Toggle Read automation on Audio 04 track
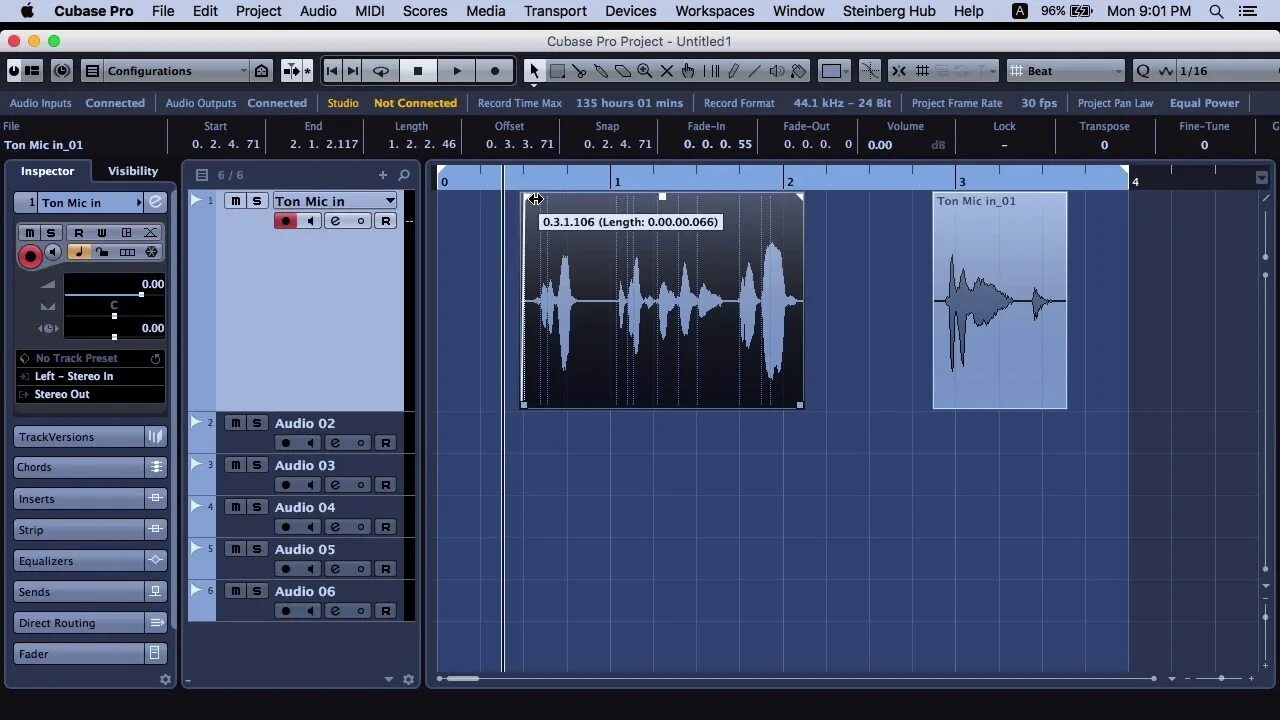This screenshot has width=1280, height=720. click(385, 527)
